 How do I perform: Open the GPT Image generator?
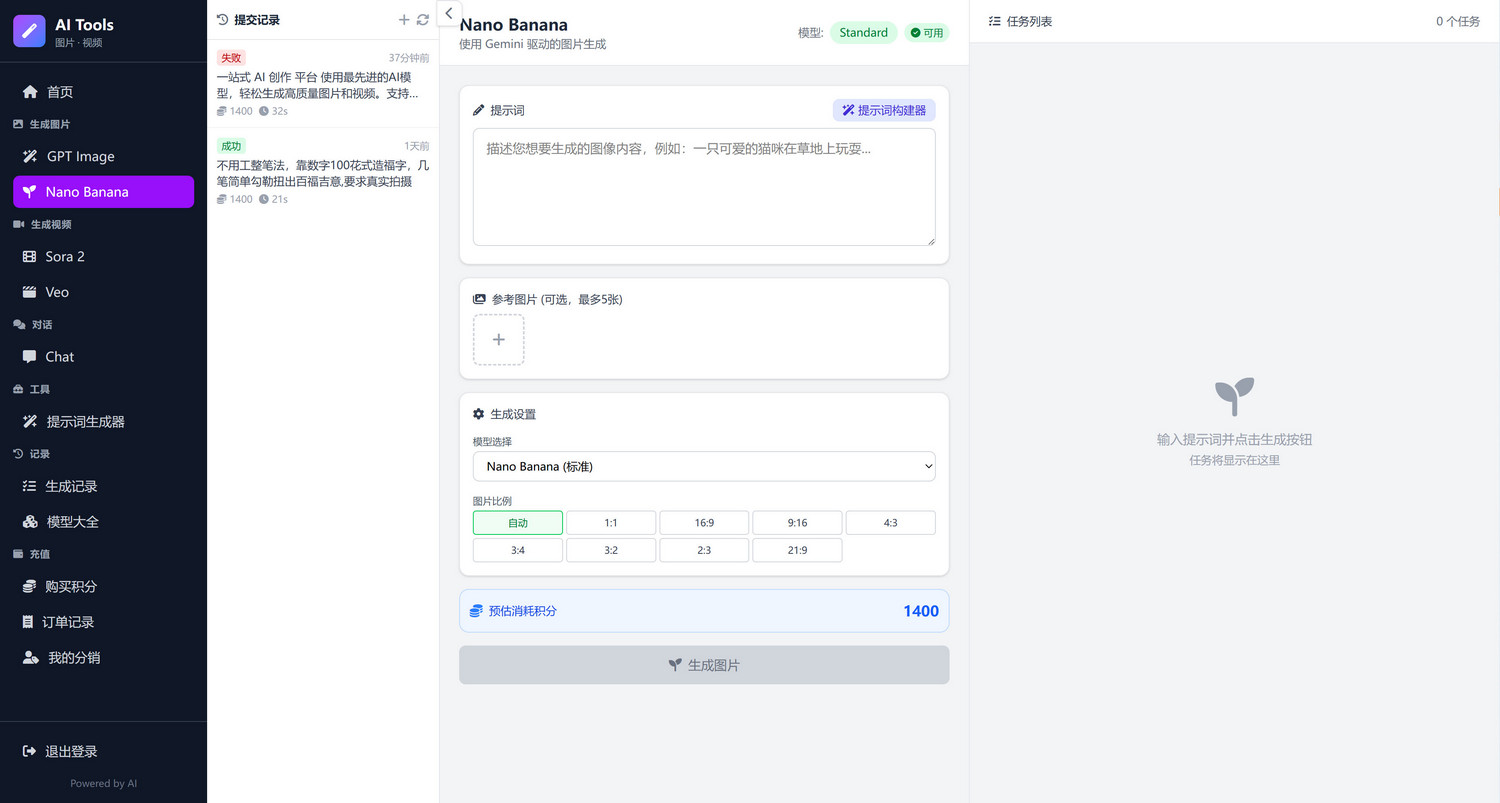(80, 156)
